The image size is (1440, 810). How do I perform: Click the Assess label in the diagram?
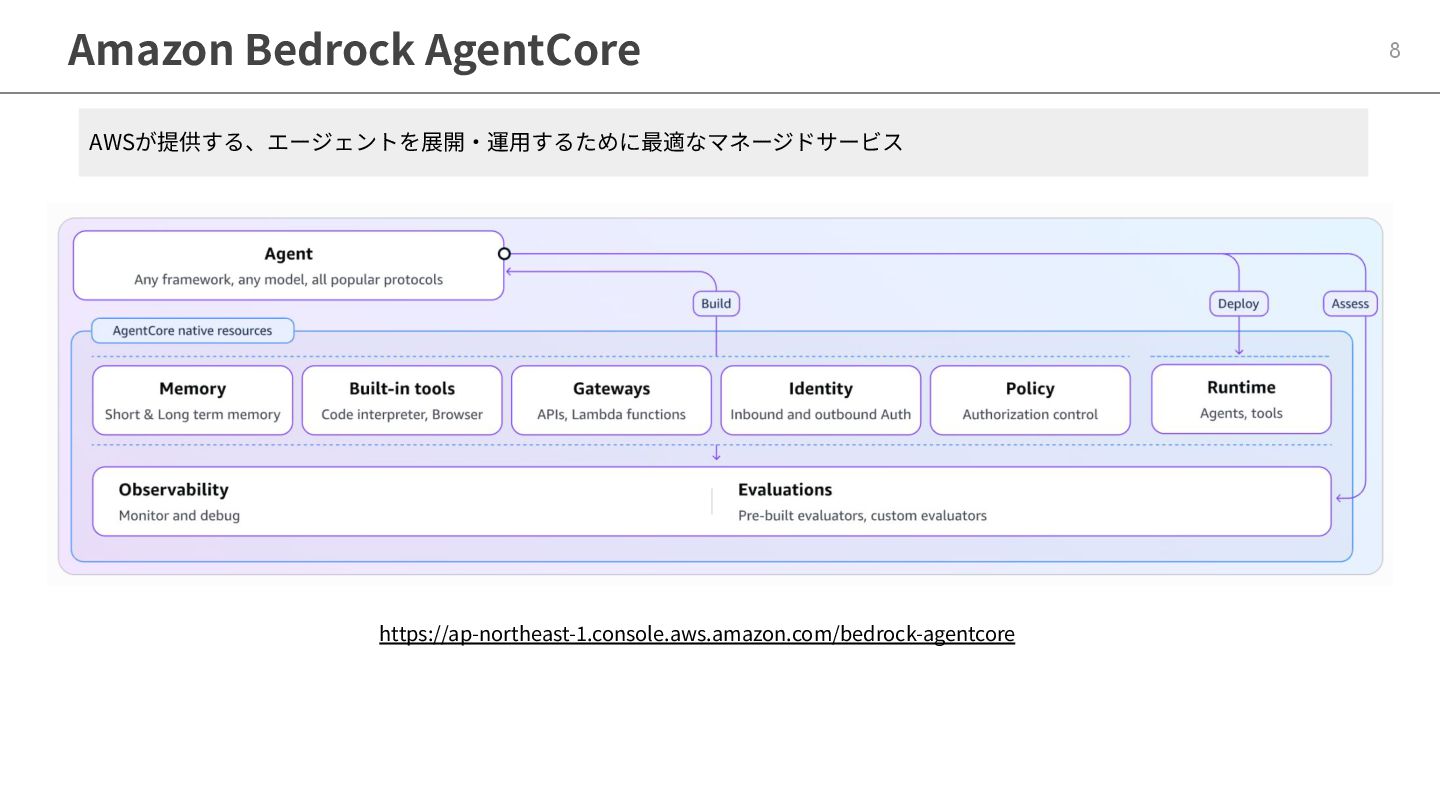point(1350,304)
